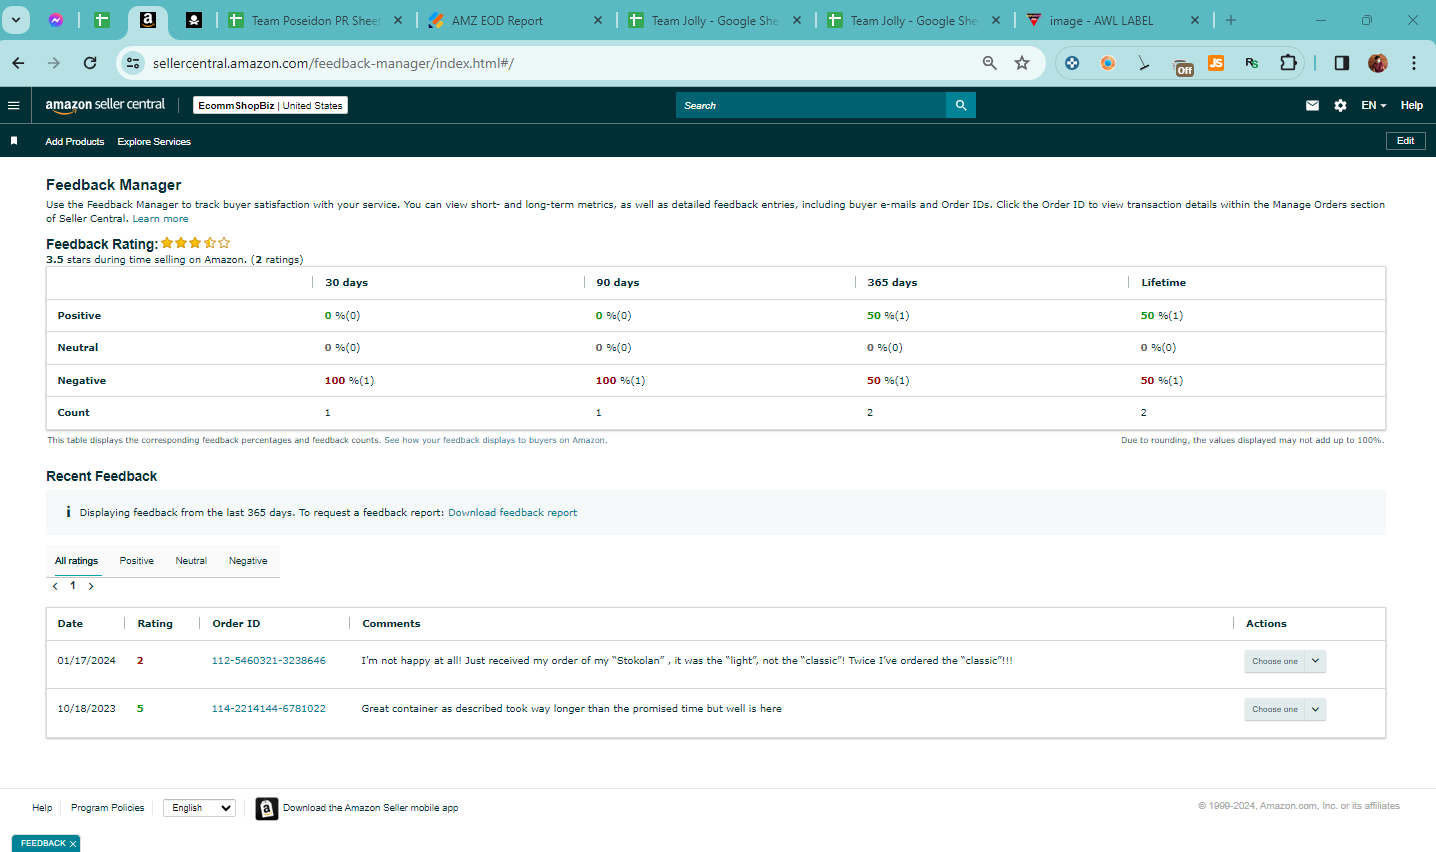Screen dimensions: 1436x852
Task: Click Program Policies footer link
Action: pyautogui.click(x=108, y=808)
